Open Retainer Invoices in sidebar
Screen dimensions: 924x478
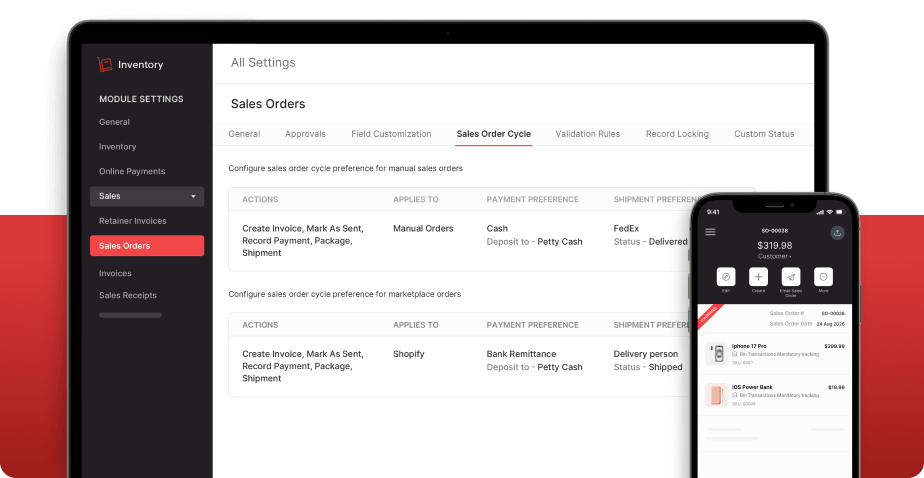133,221
